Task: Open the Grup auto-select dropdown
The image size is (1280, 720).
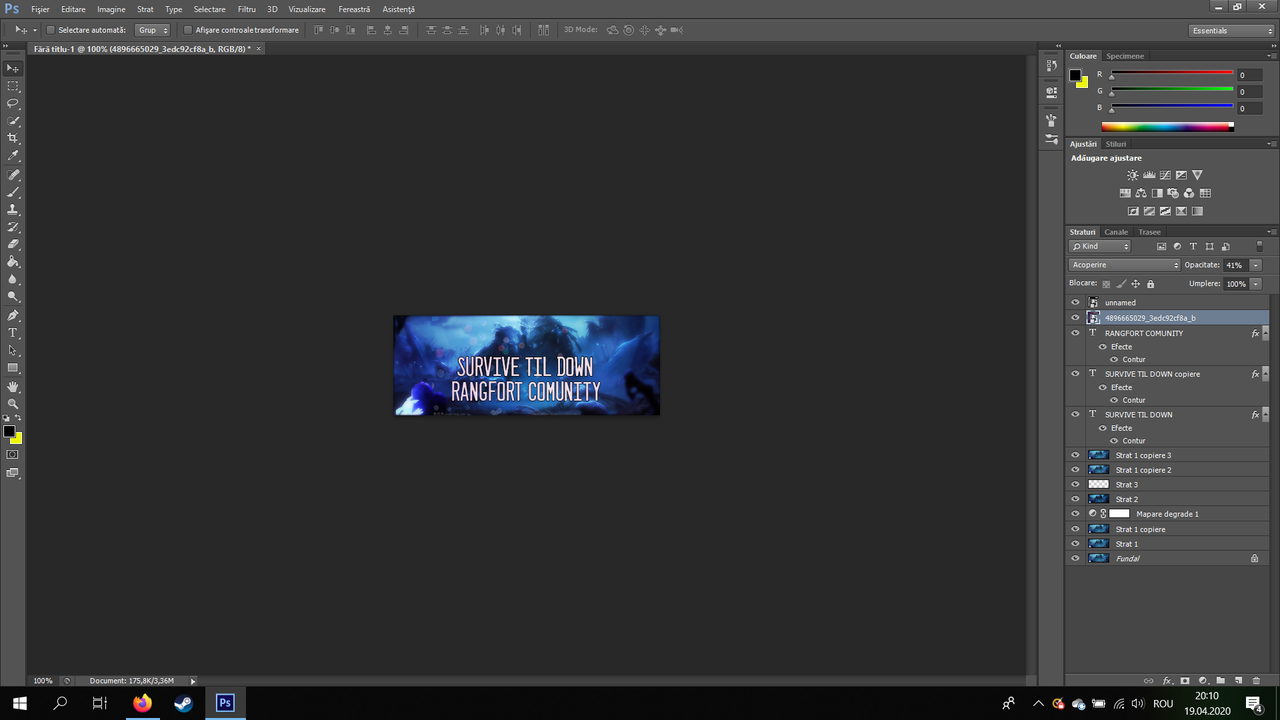Action: click(153, 30)
